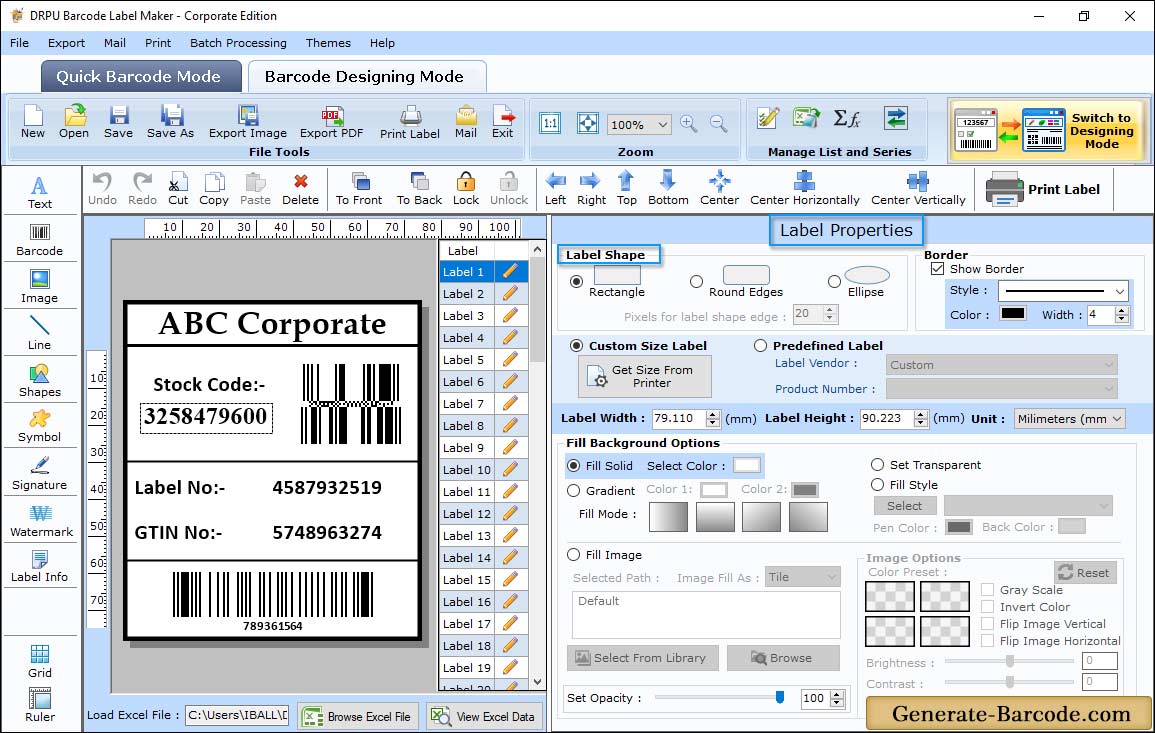
Task: Click the 1:1 actual size zoom icon
Action: click(x=550, y=123)
